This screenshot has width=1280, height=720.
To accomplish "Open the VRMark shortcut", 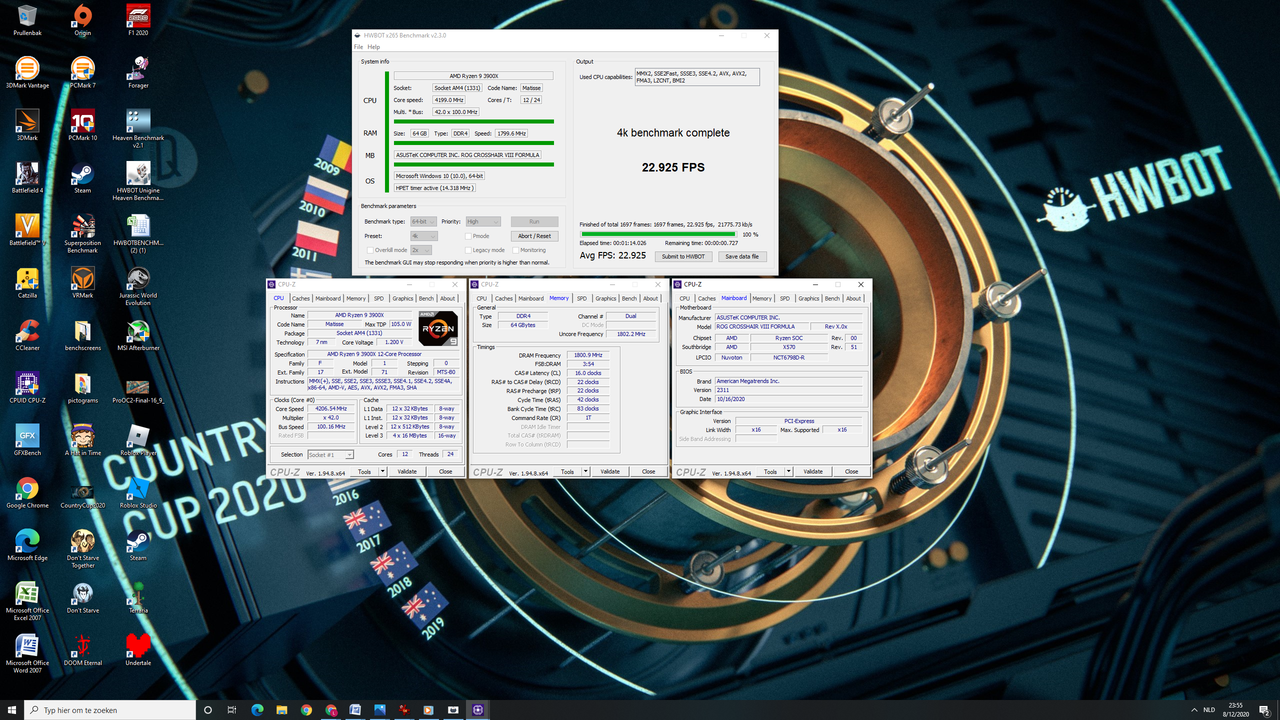I will tap(82, 283).
